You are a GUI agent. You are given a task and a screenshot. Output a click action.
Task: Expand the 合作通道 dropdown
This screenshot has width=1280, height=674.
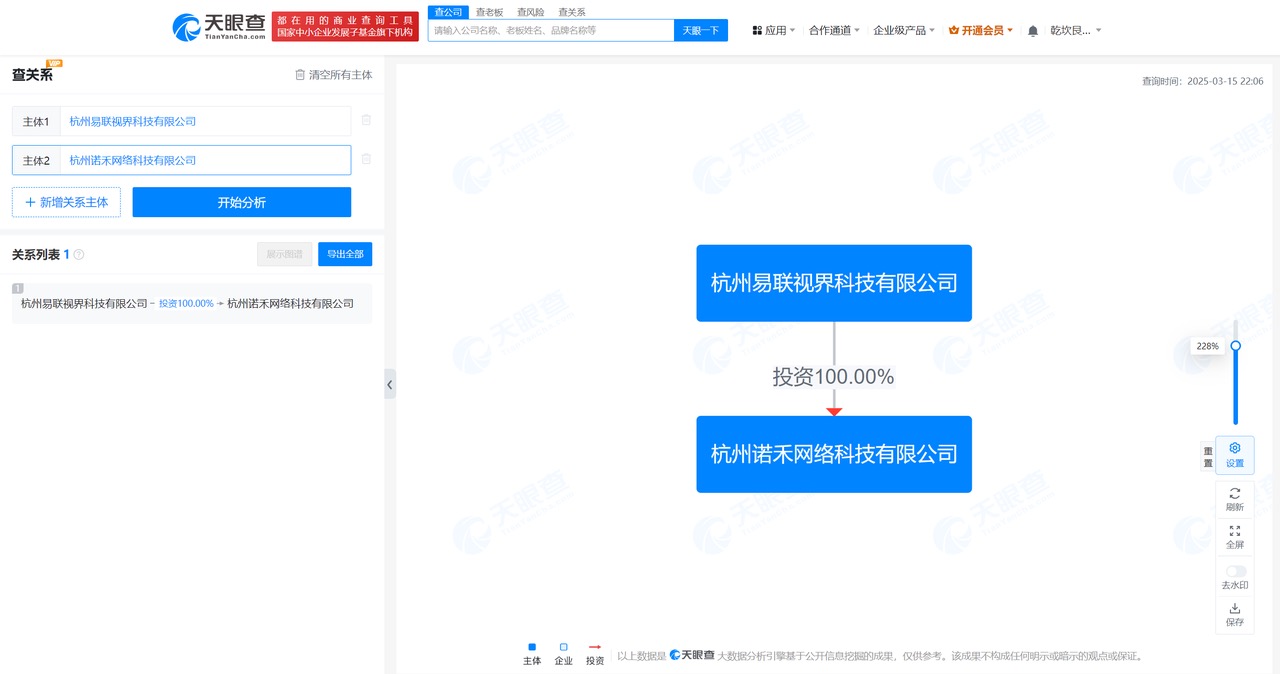pyautogui.click(x=835, y=31)
